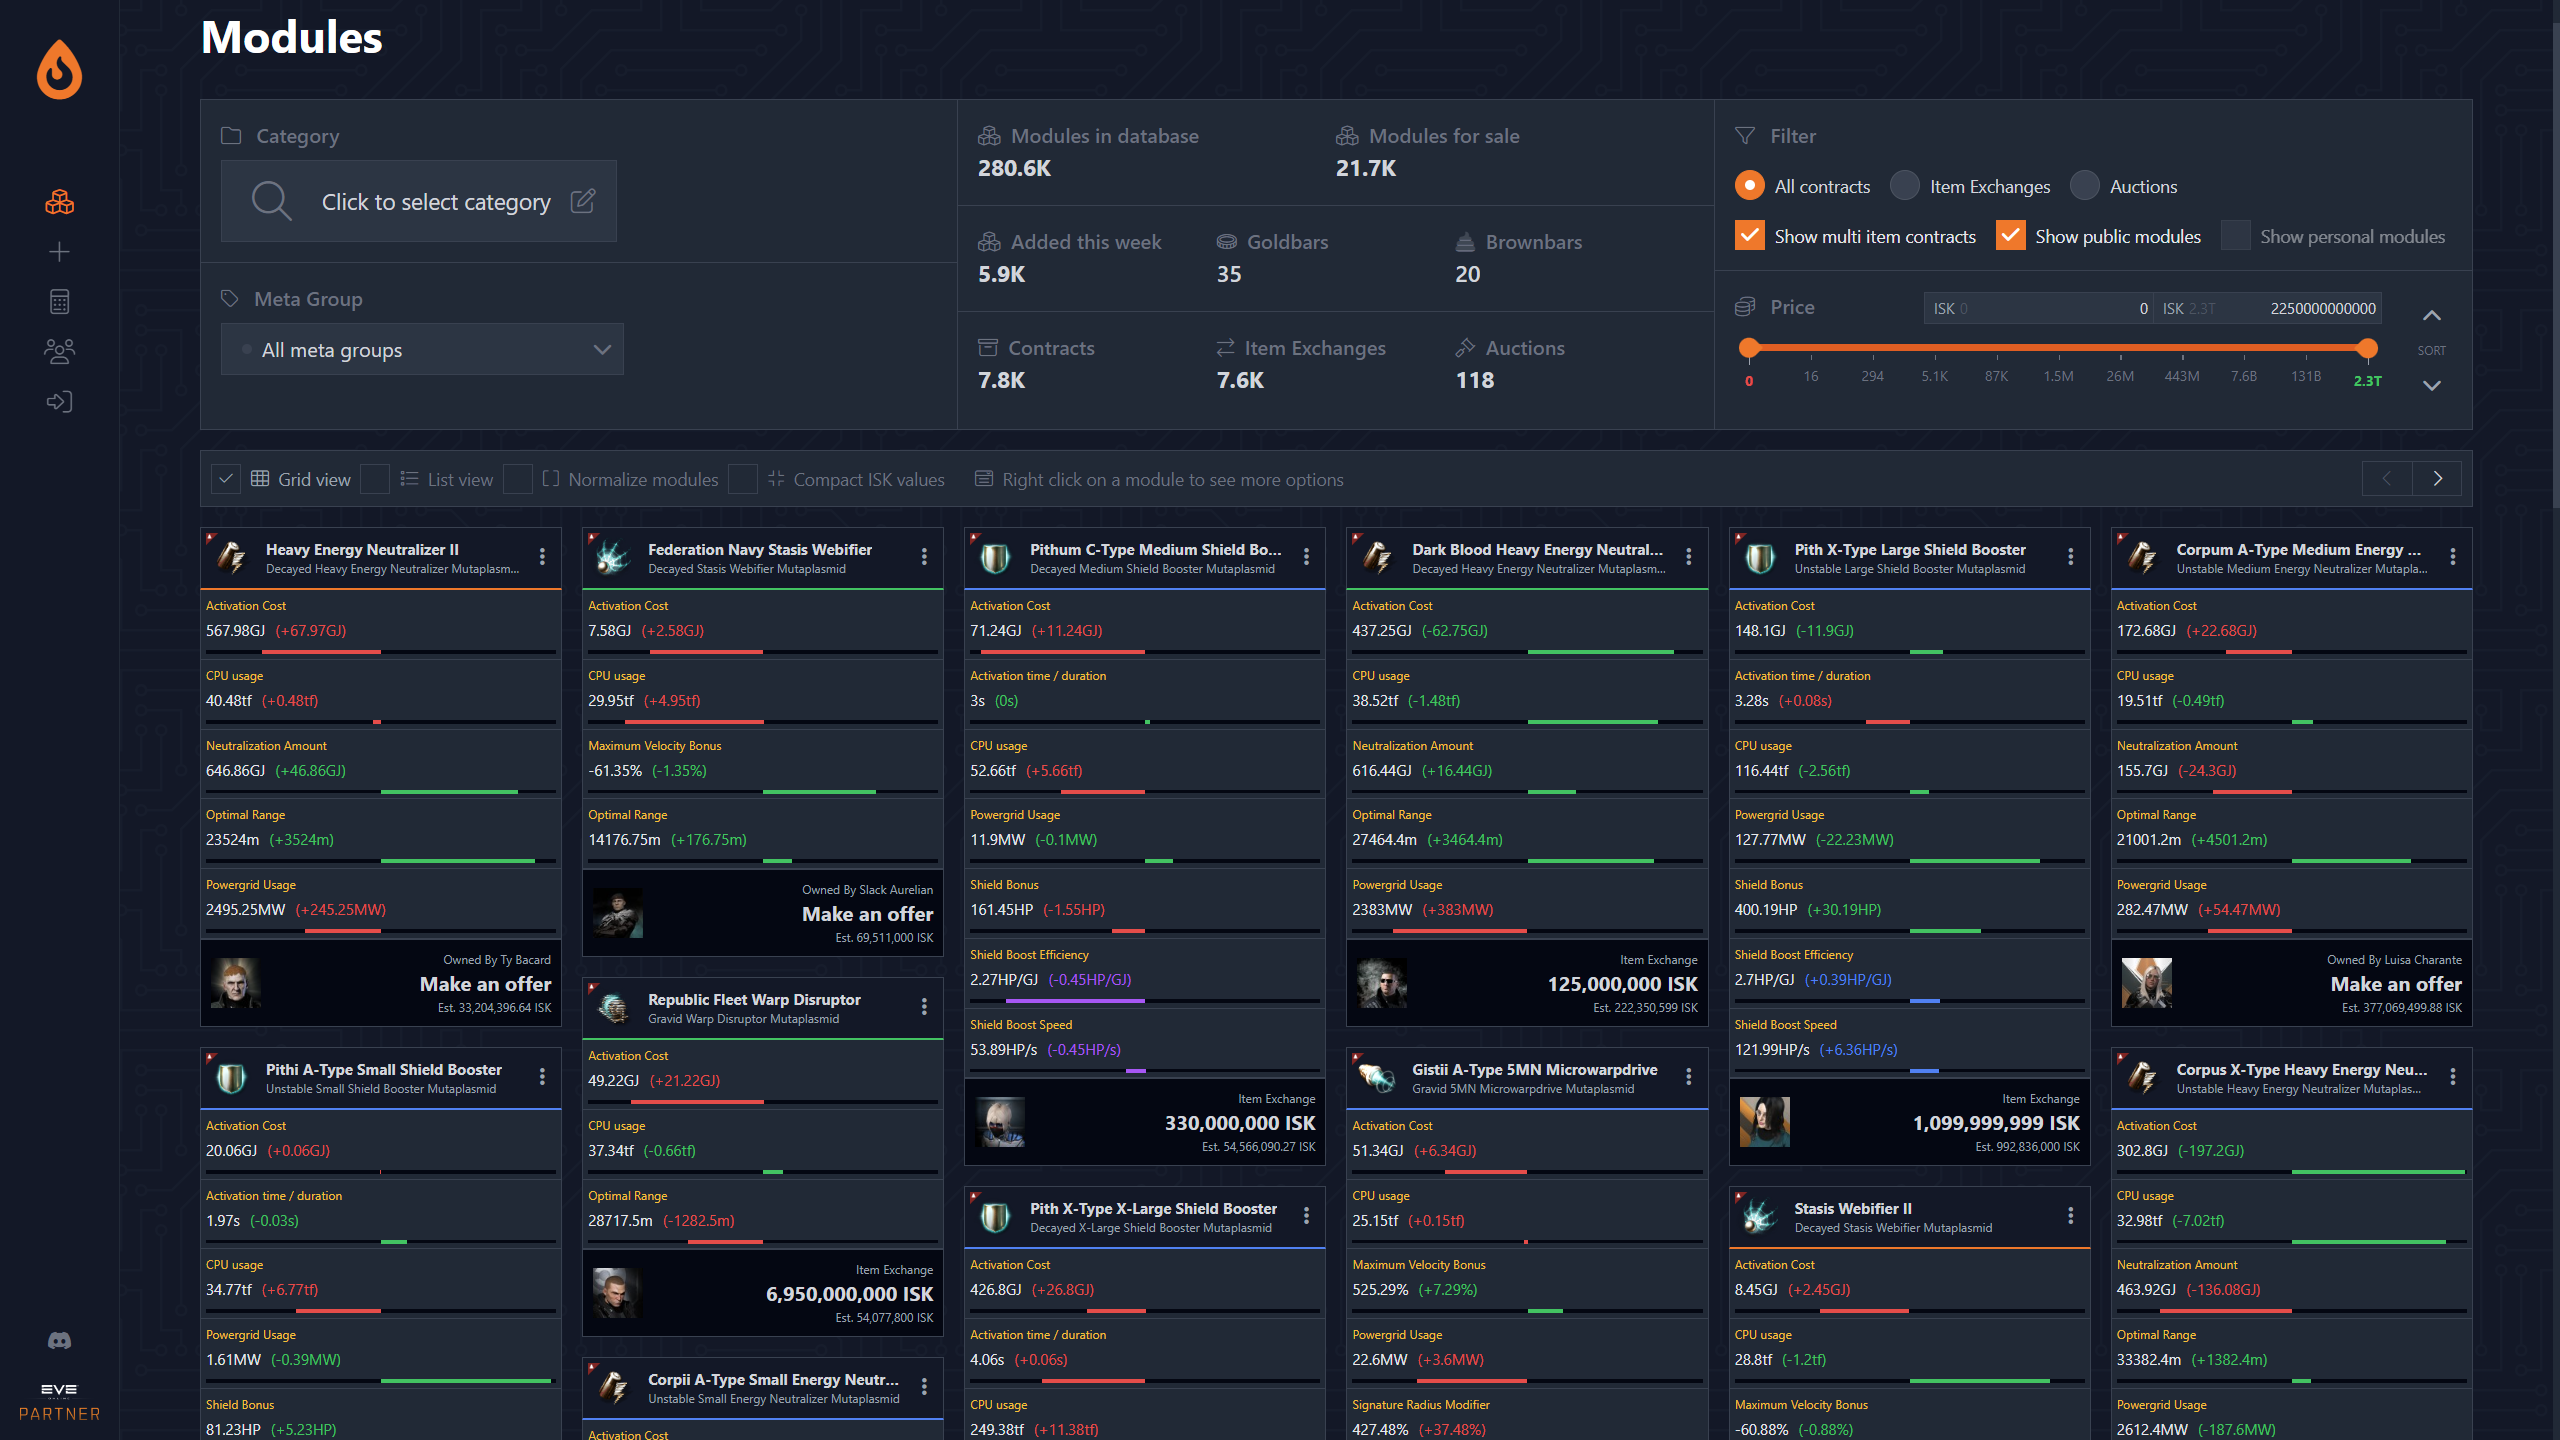Click the minimum ISK price input field

[2038, 308]
